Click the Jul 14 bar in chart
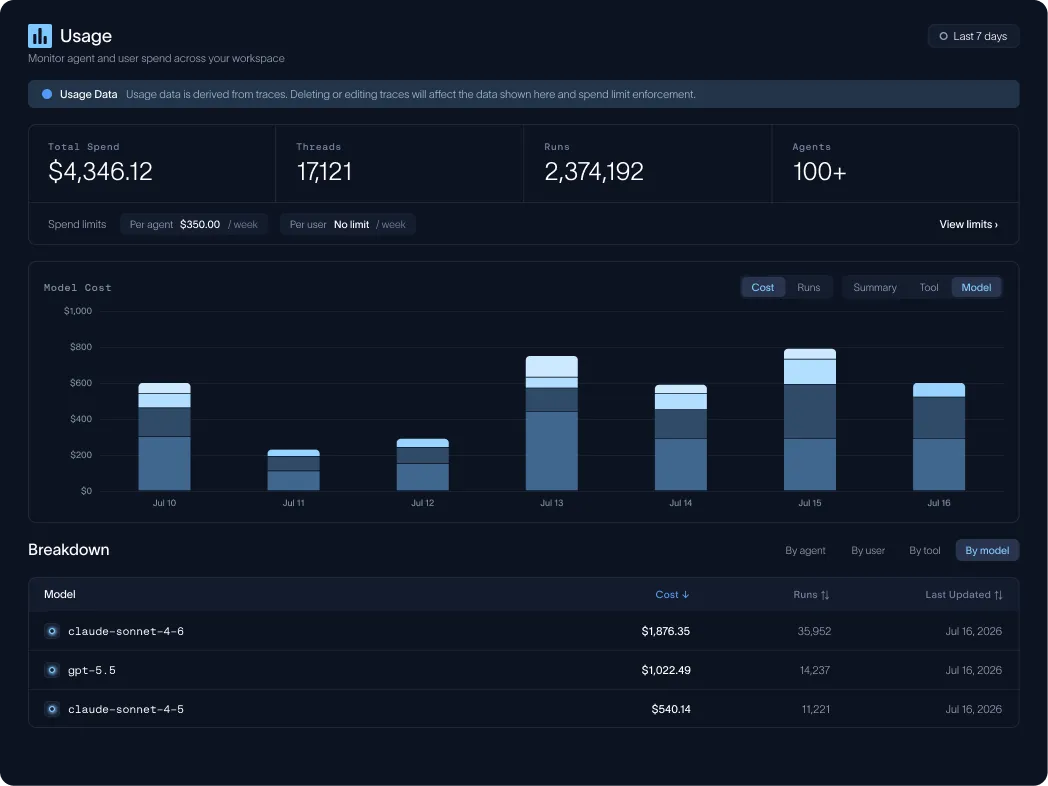 [x=680, y=438]
